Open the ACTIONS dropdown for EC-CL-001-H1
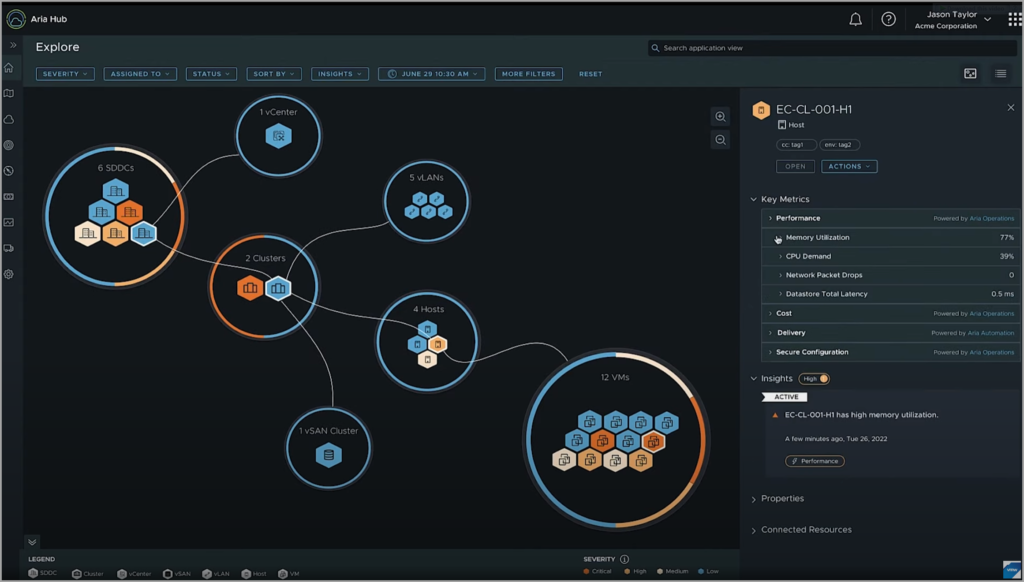 (848, 166)
